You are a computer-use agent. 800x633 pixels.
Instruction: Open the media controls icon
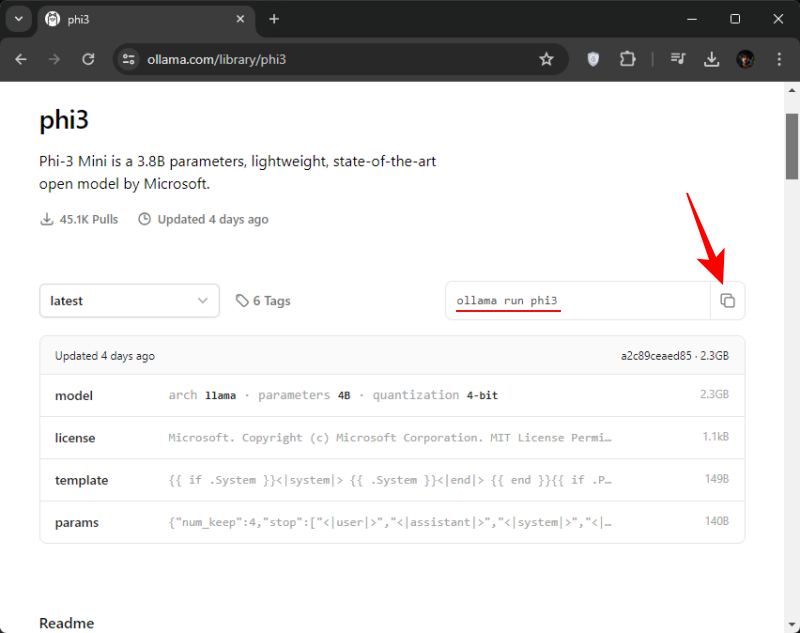point(678,60)
